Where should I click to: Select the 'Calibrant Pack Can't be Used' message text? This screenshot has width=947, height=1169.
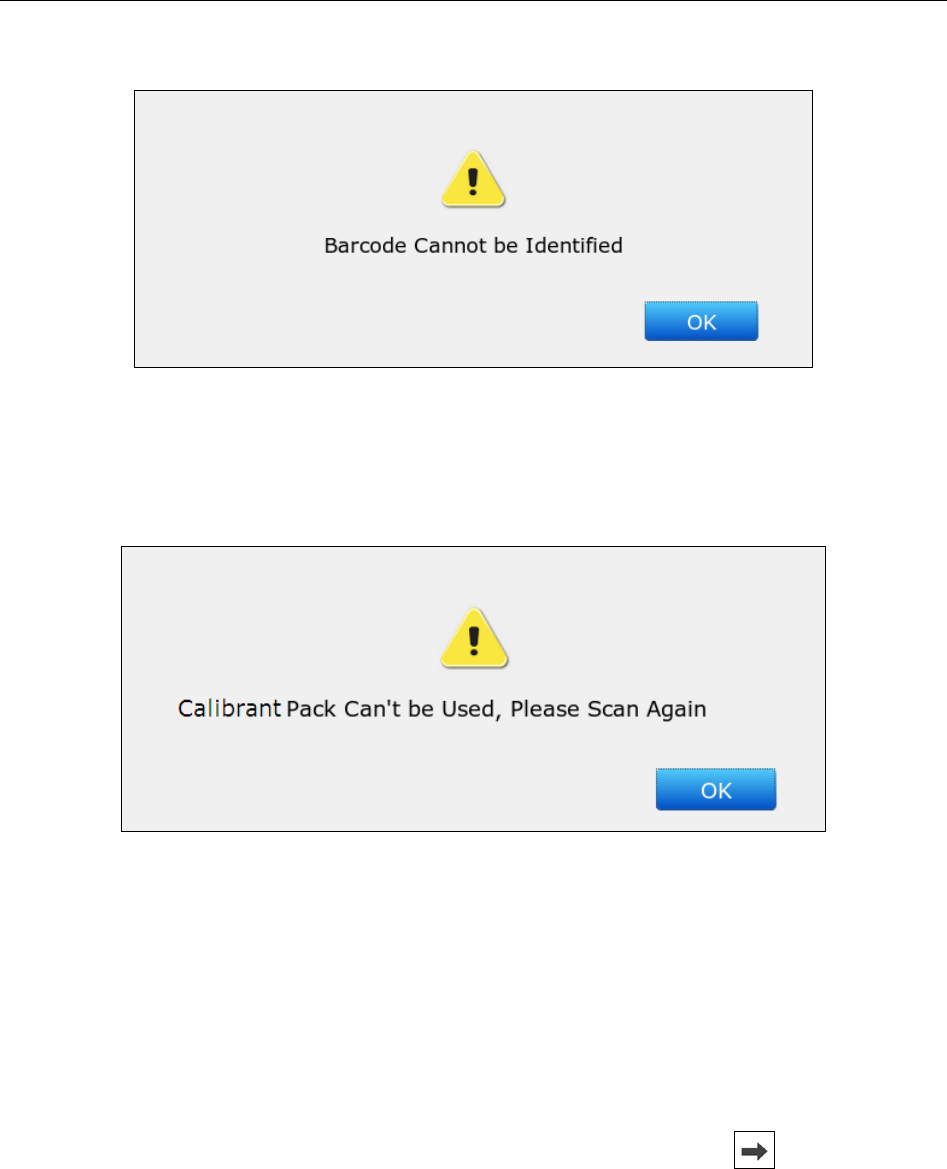336,708
